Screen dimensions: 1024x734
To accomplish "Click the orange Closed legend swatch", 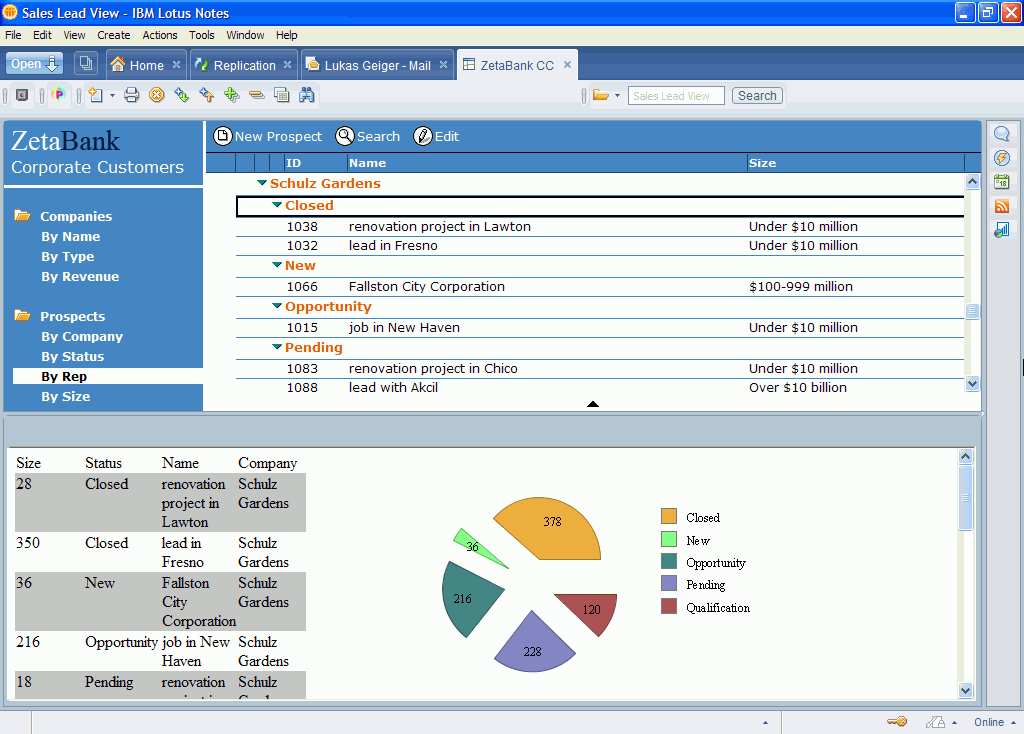I will click(x=669, y=517).
